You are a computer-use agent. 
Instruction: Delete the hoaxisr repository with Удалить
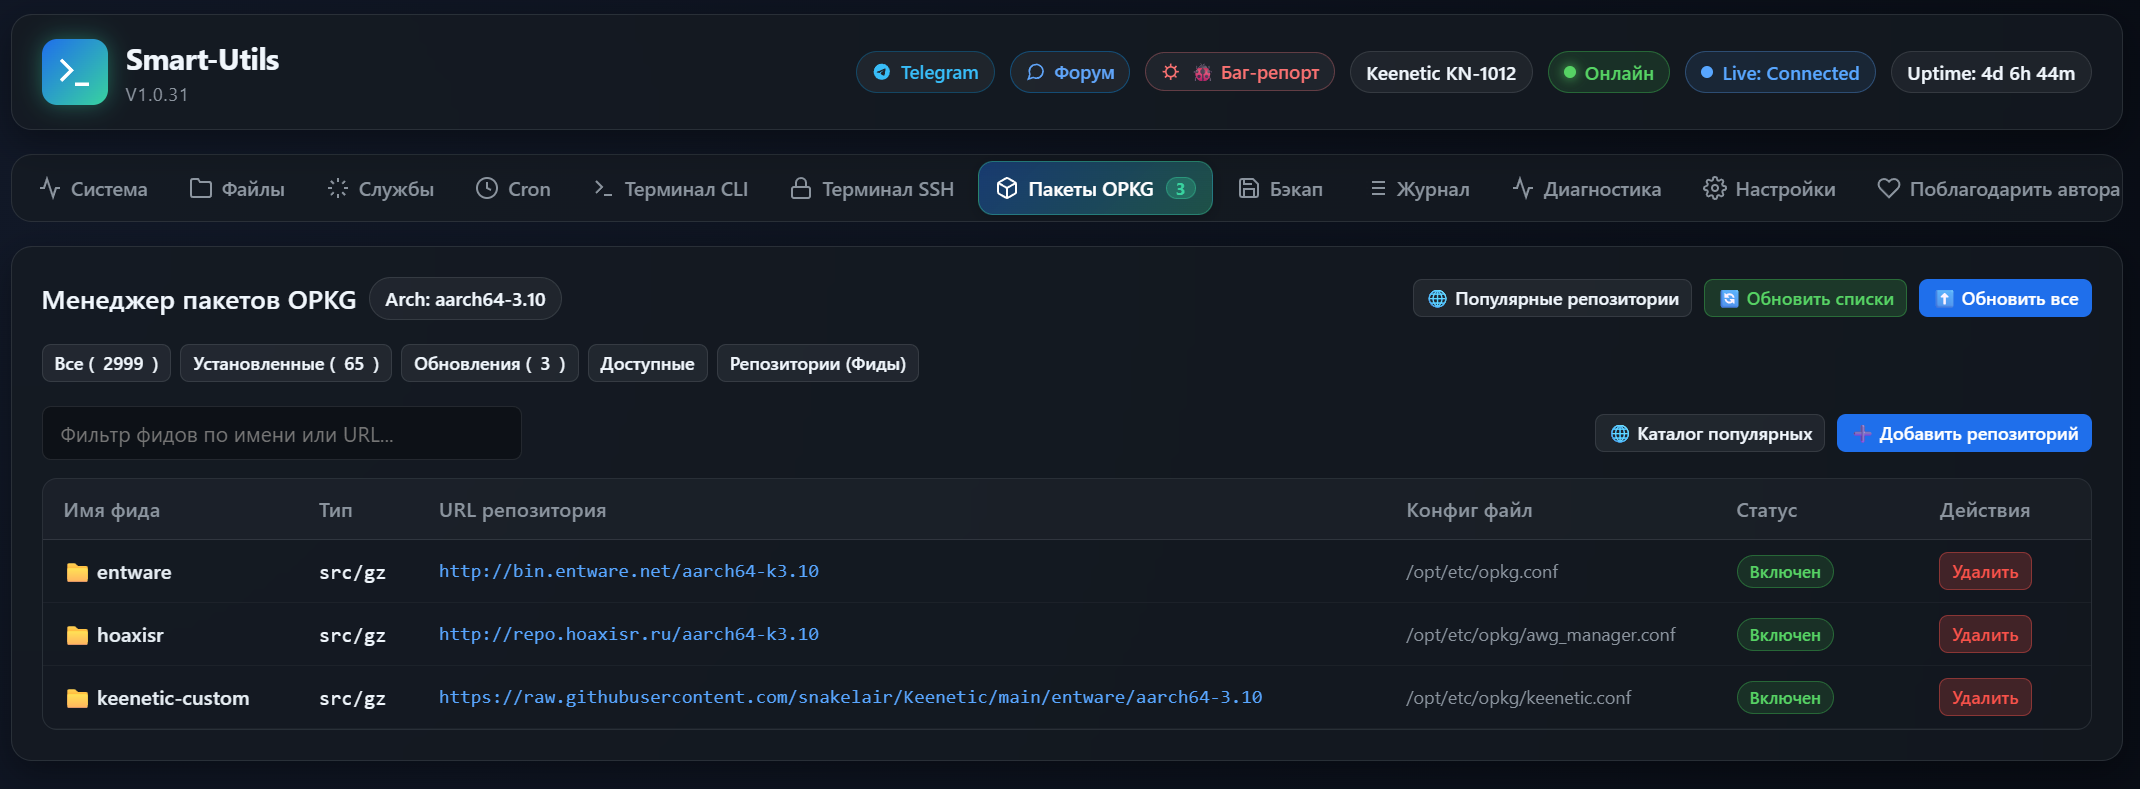(1985, 634)
